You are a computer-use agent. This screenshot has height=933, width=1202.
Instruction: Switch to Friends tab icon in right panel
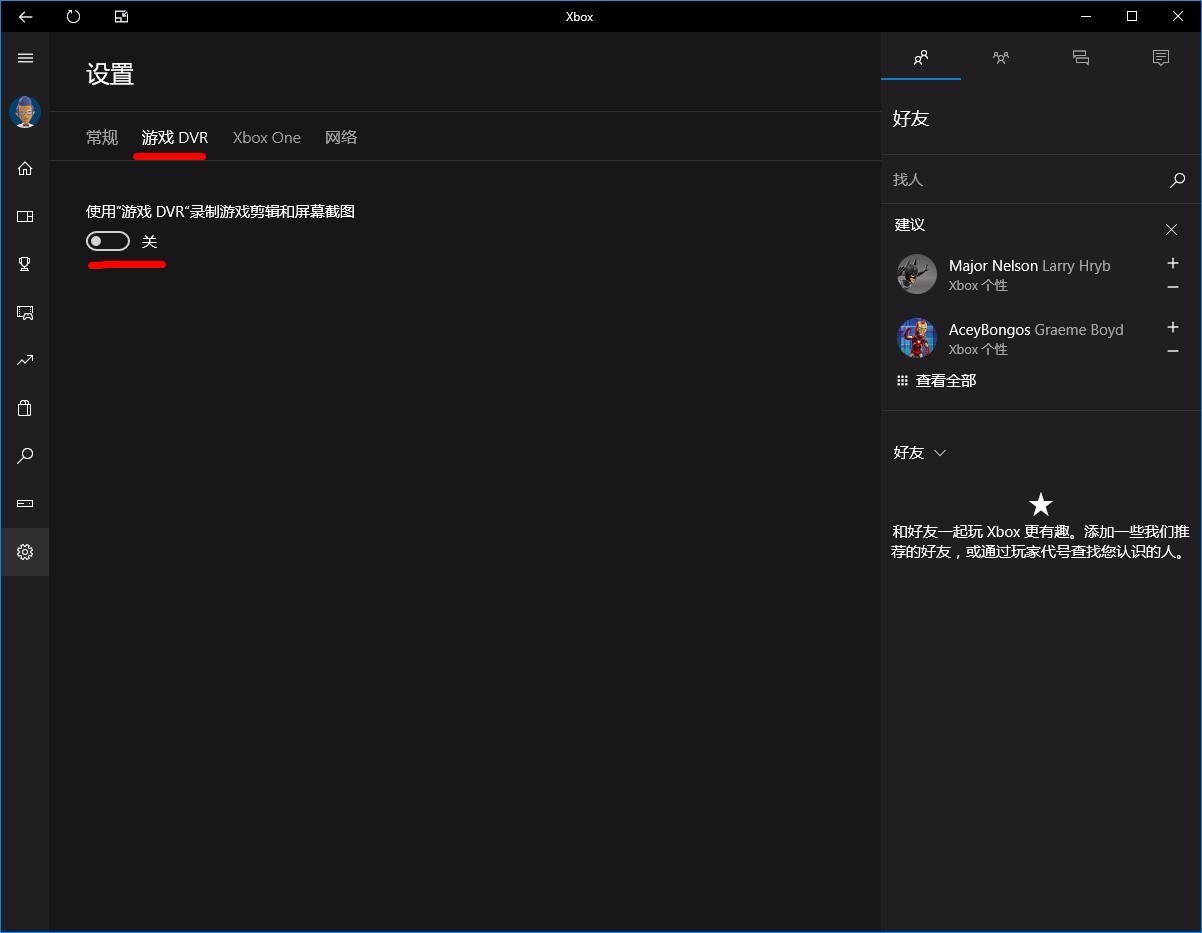(921, 57)
